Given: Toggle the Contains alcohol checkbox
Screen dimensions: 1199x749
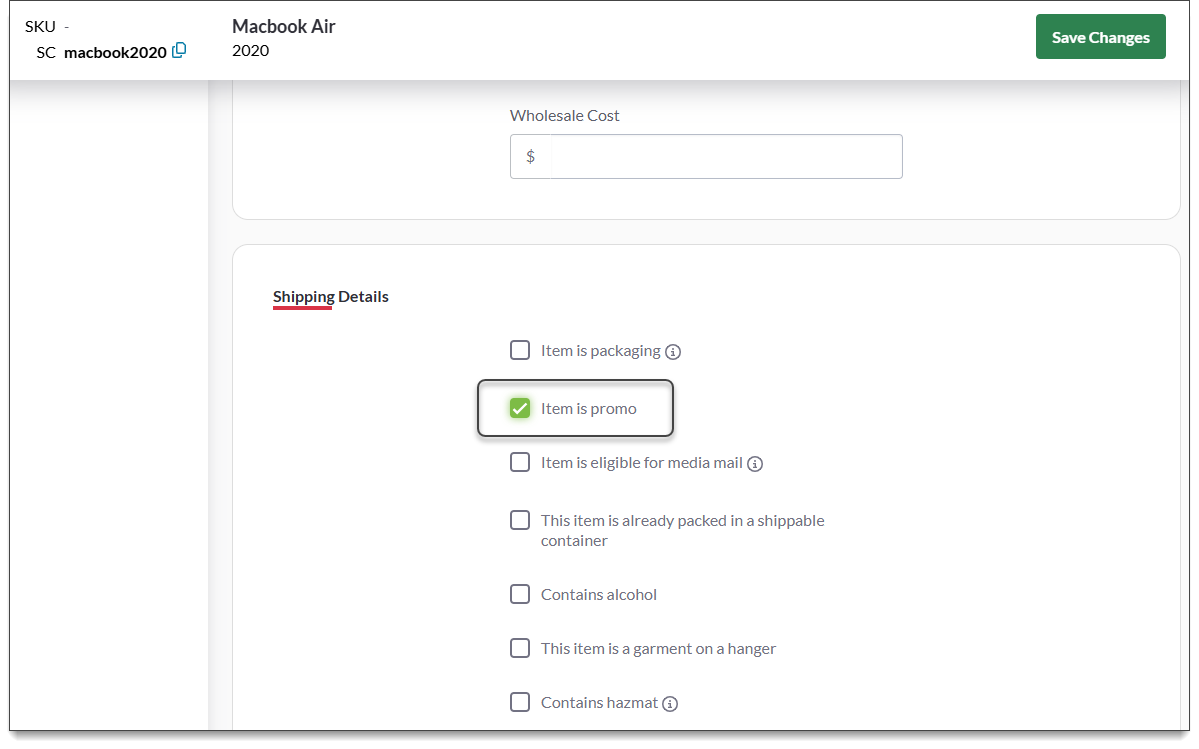Looking at the screenshot, I should coord(520,594).
